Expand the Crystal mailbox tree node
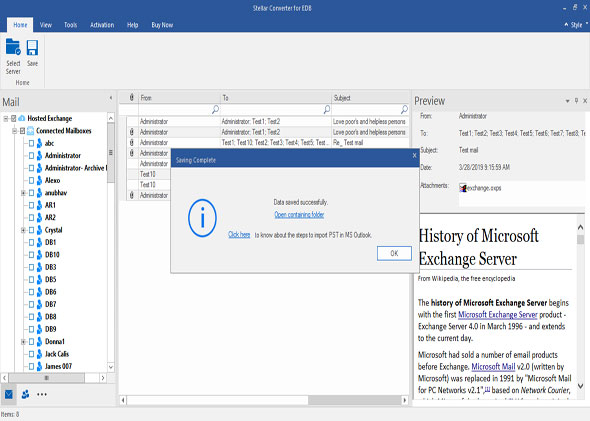The image size is (590, 421). [23, 230]
